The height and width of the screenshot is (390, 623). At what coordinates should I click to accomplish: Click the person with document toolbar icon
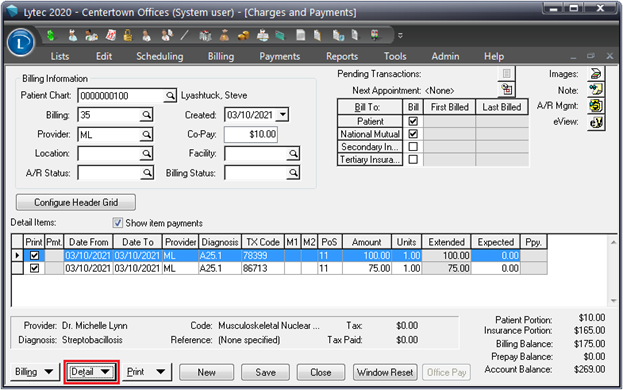[167, 36]
